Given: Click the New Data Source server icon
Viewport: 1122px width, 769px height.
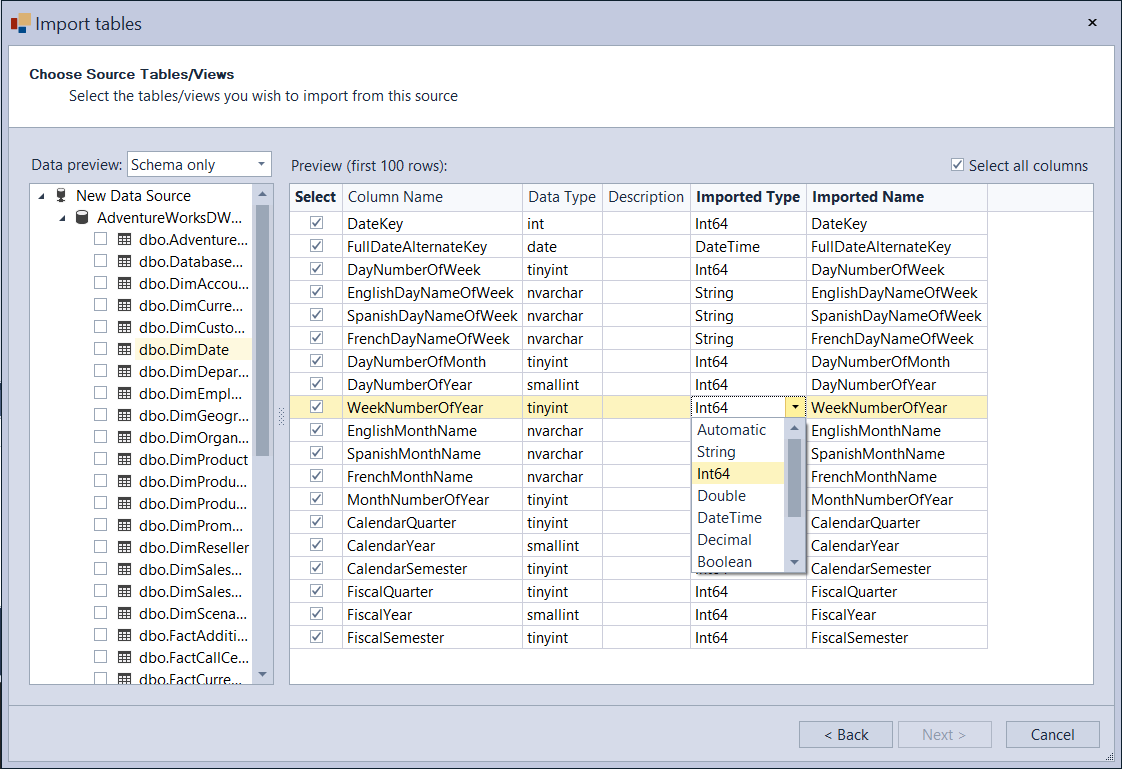Looking at the screenshot, I should point(62,196).
